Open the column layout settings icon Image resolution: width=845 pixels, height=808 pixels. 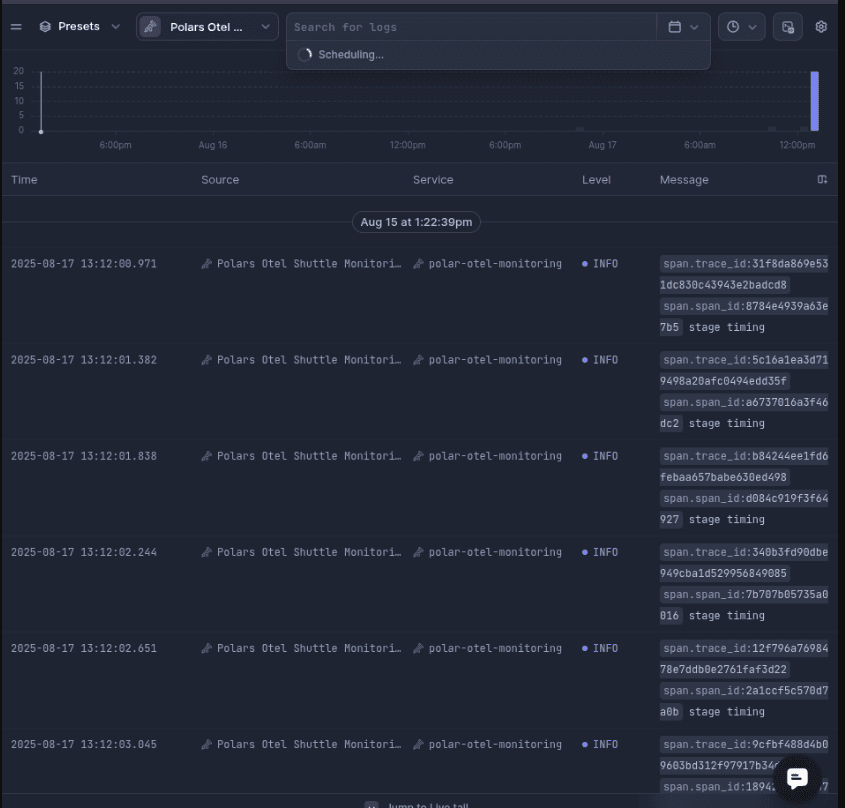(x=822, y=180)
